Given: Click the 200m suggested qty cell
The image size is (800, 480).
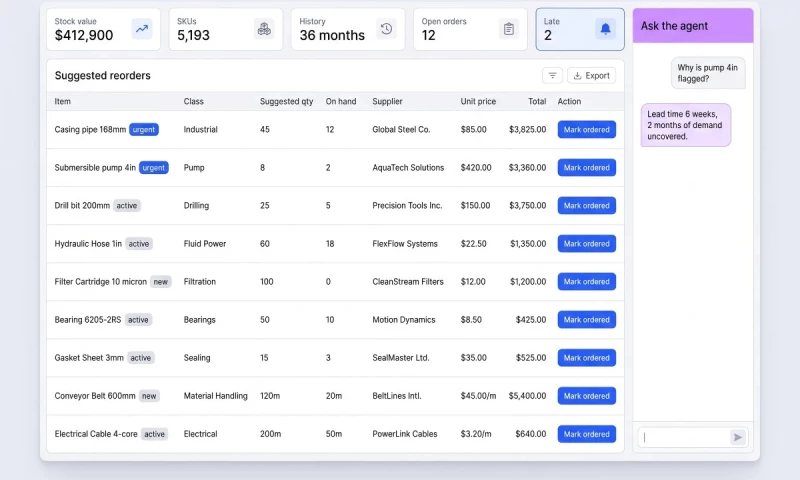Looking at the screenshot, I should pos(270,434).
